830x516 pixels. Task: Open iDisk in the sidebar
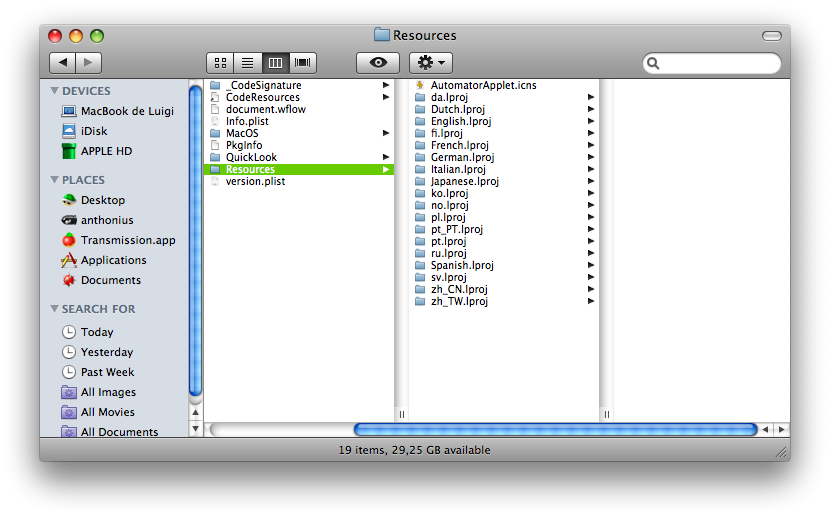point(85,131)
